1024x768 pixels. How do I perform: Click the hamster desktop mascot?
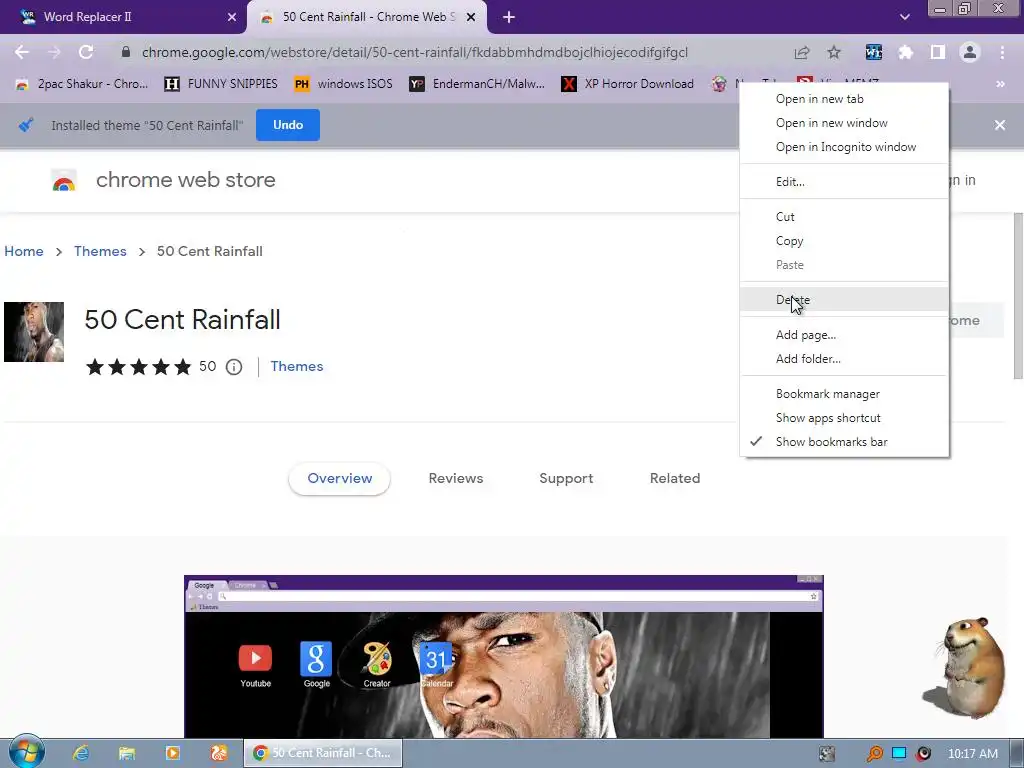(x=967, y=667)
